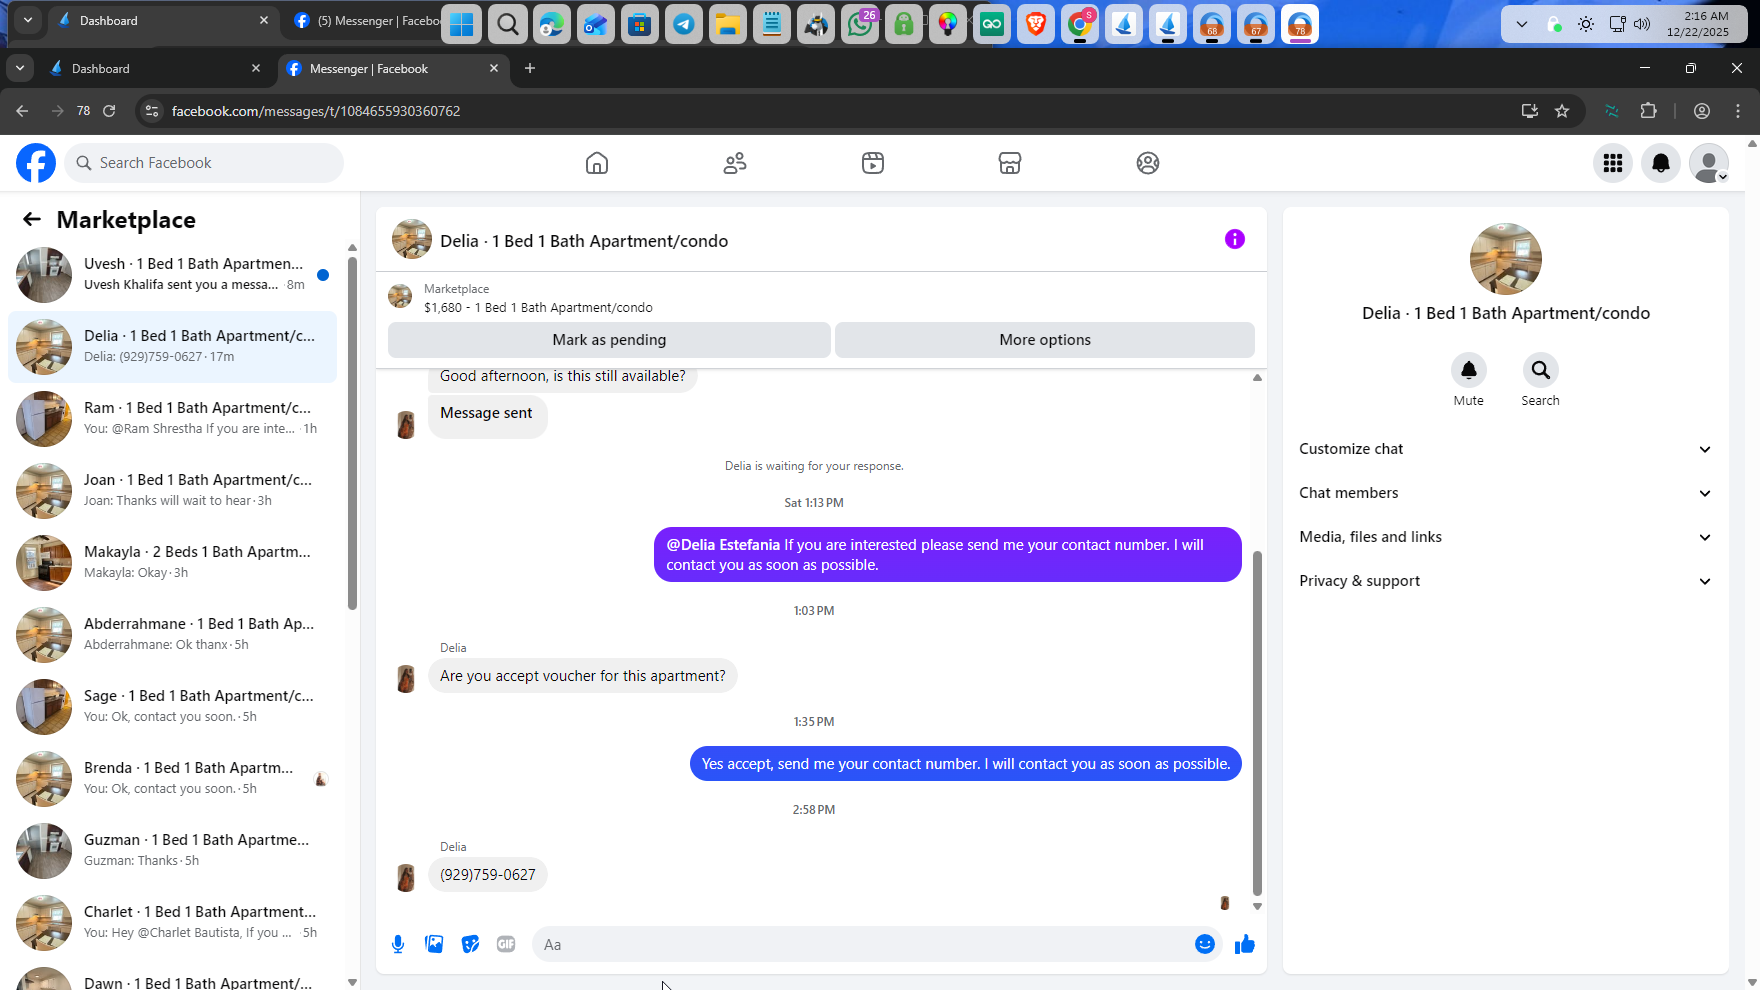Open Brenda 1 Bed 1 Bath chat
Viewport: 1760px width, 990px height.
pos(172,779)
